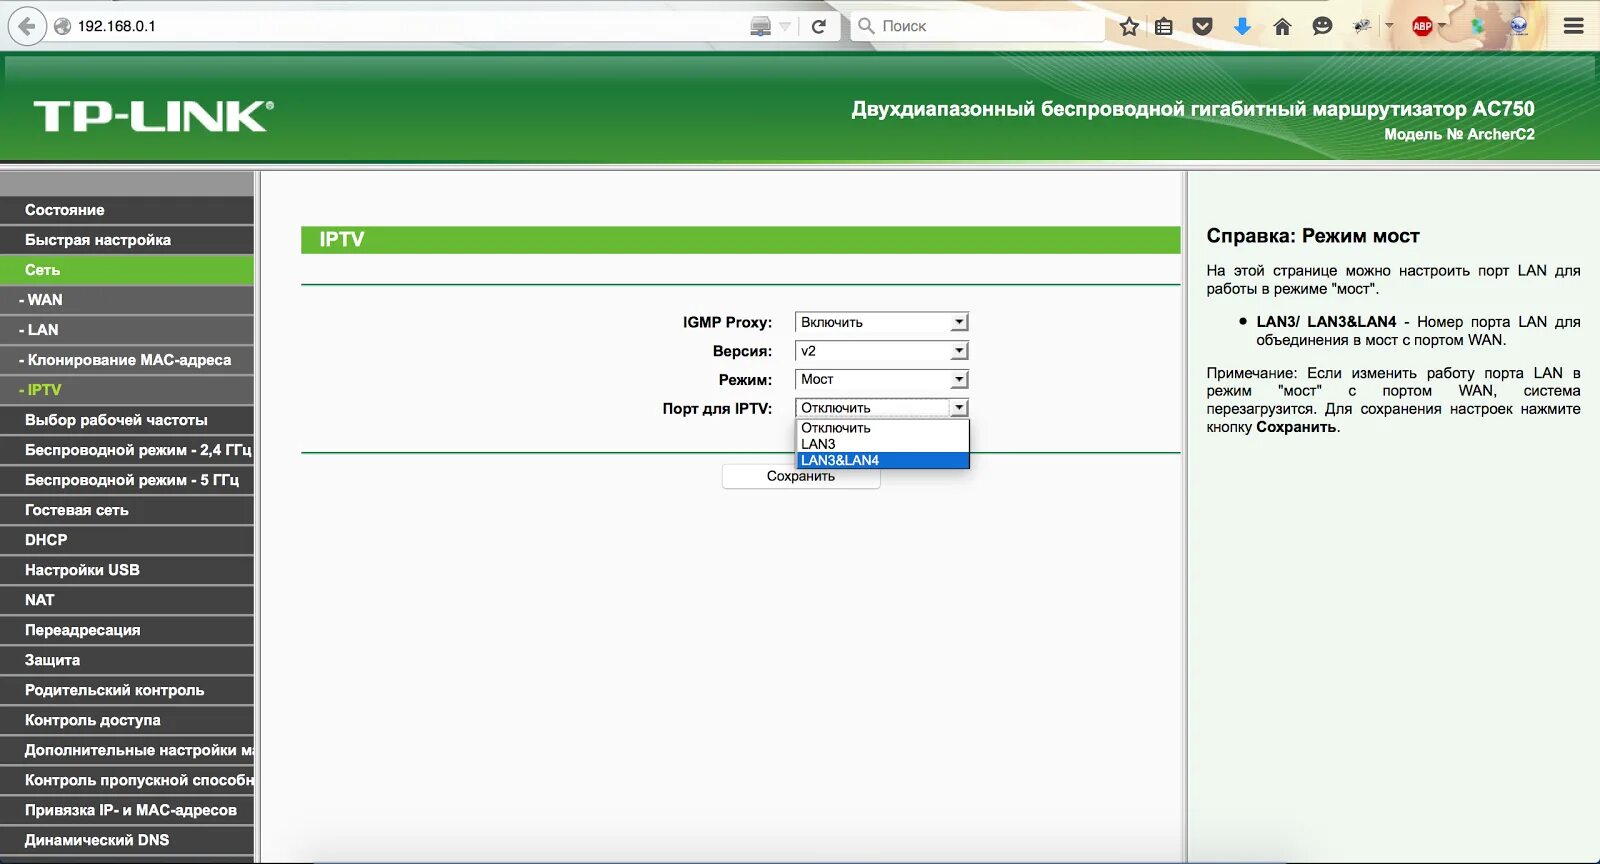Viewport: 1600px width, 864px height.
Task: Go back with the browser back arrow
Action: click(x=27, y=26)
